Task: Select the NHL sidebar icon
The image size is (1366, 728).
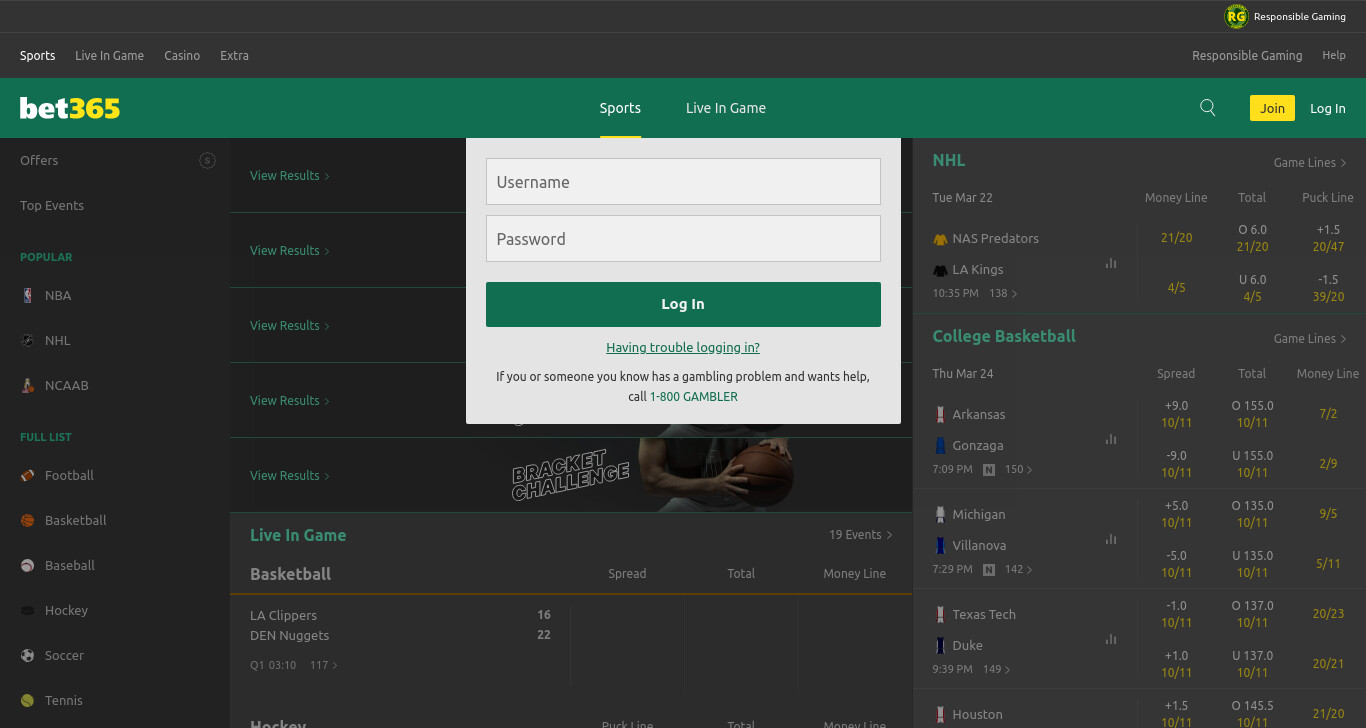Action: point(27,340)
